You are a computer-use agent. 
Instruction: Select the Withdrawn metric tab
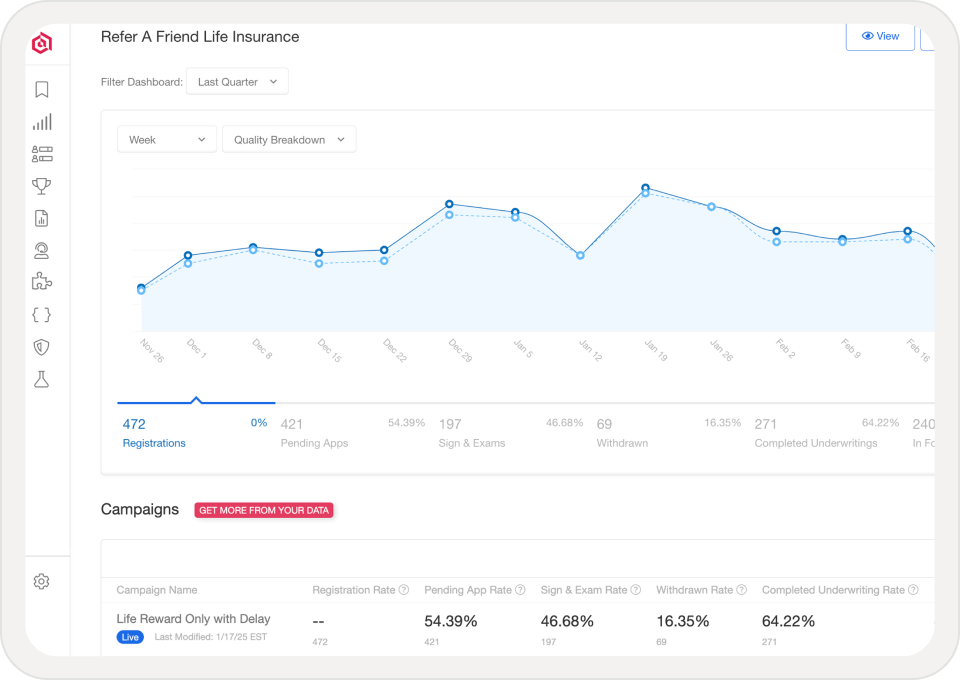[669, 433]
